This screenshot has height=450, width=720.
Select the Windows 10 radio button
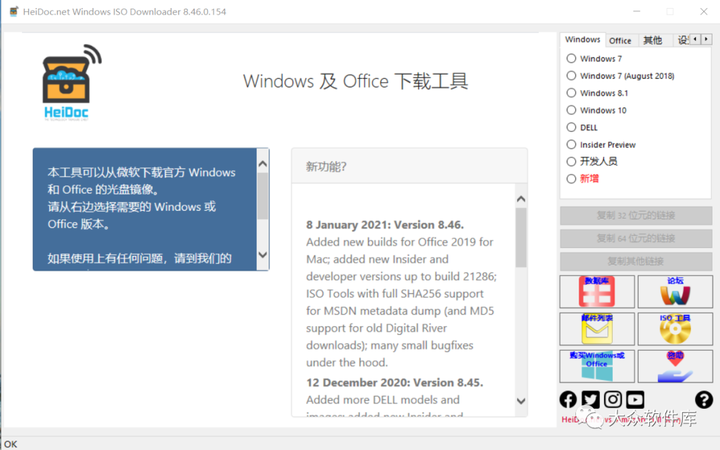(x=571, y=110)
